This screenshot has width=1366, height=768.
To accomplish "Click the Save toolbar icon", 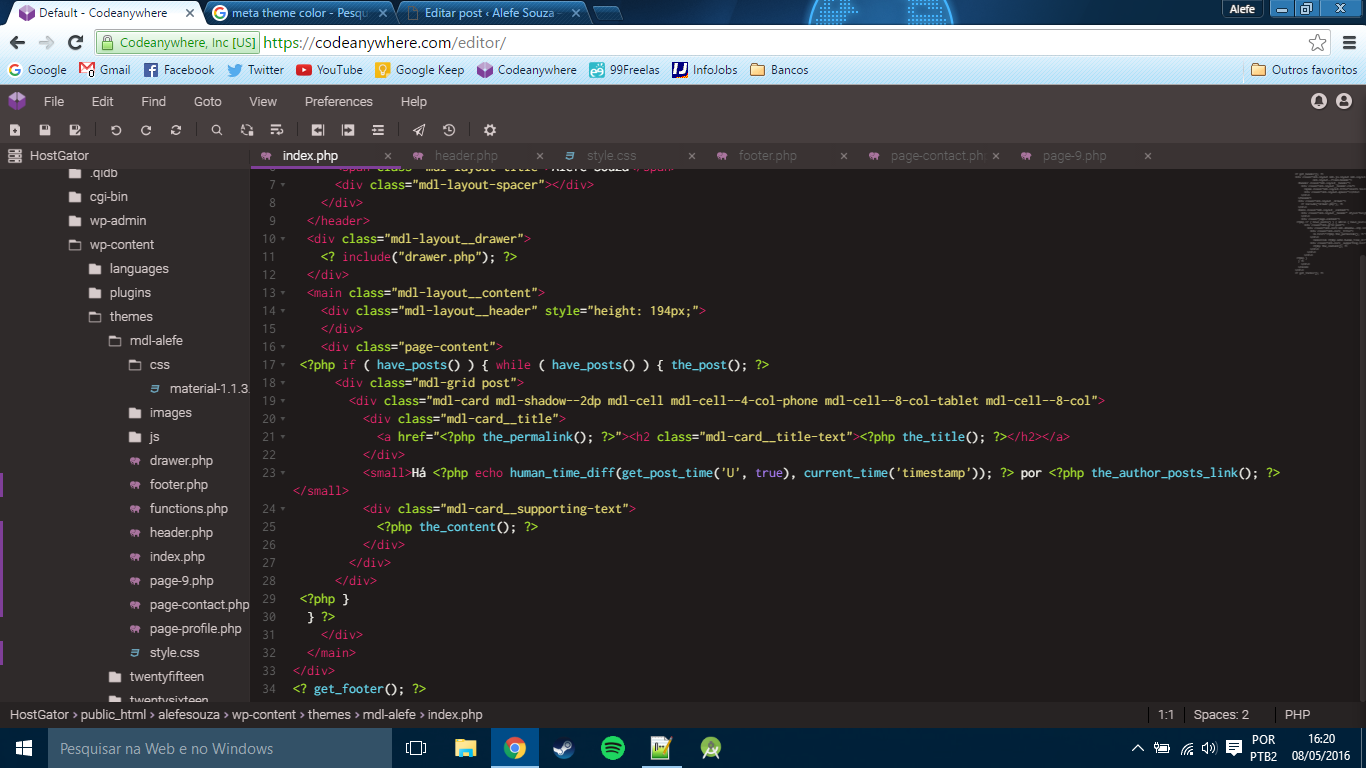I will (45, 130).
